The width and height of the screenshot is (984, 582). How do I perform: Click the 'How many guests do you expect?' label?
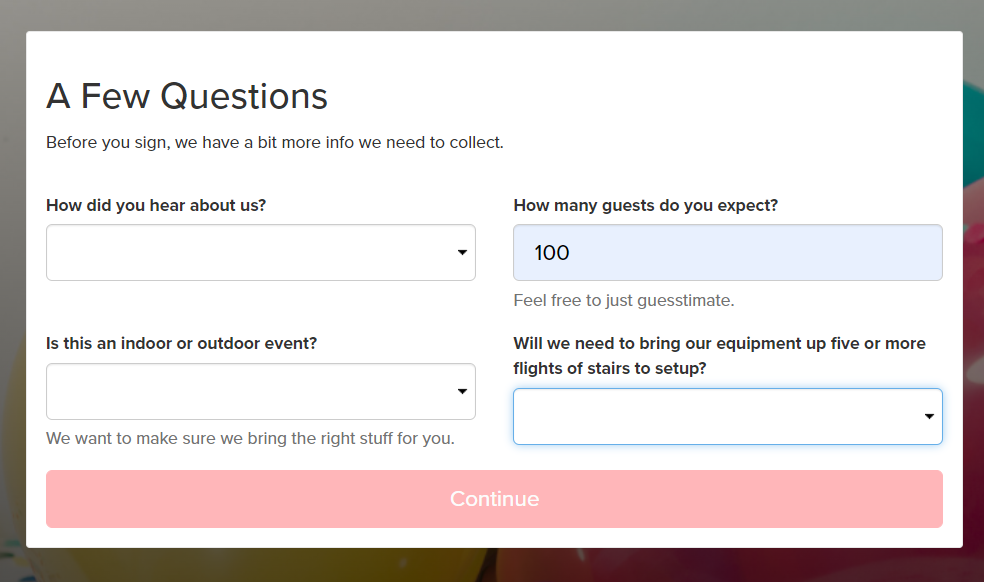pyautogui.click(x=646, y=205)
